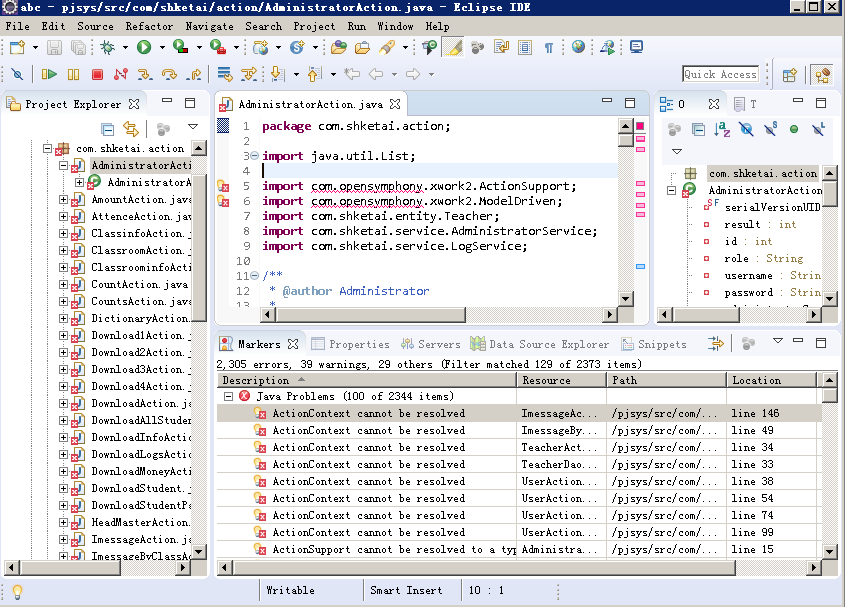Click the Suspend pause button
Screen dimensions: 845x607
pos(73,74)
